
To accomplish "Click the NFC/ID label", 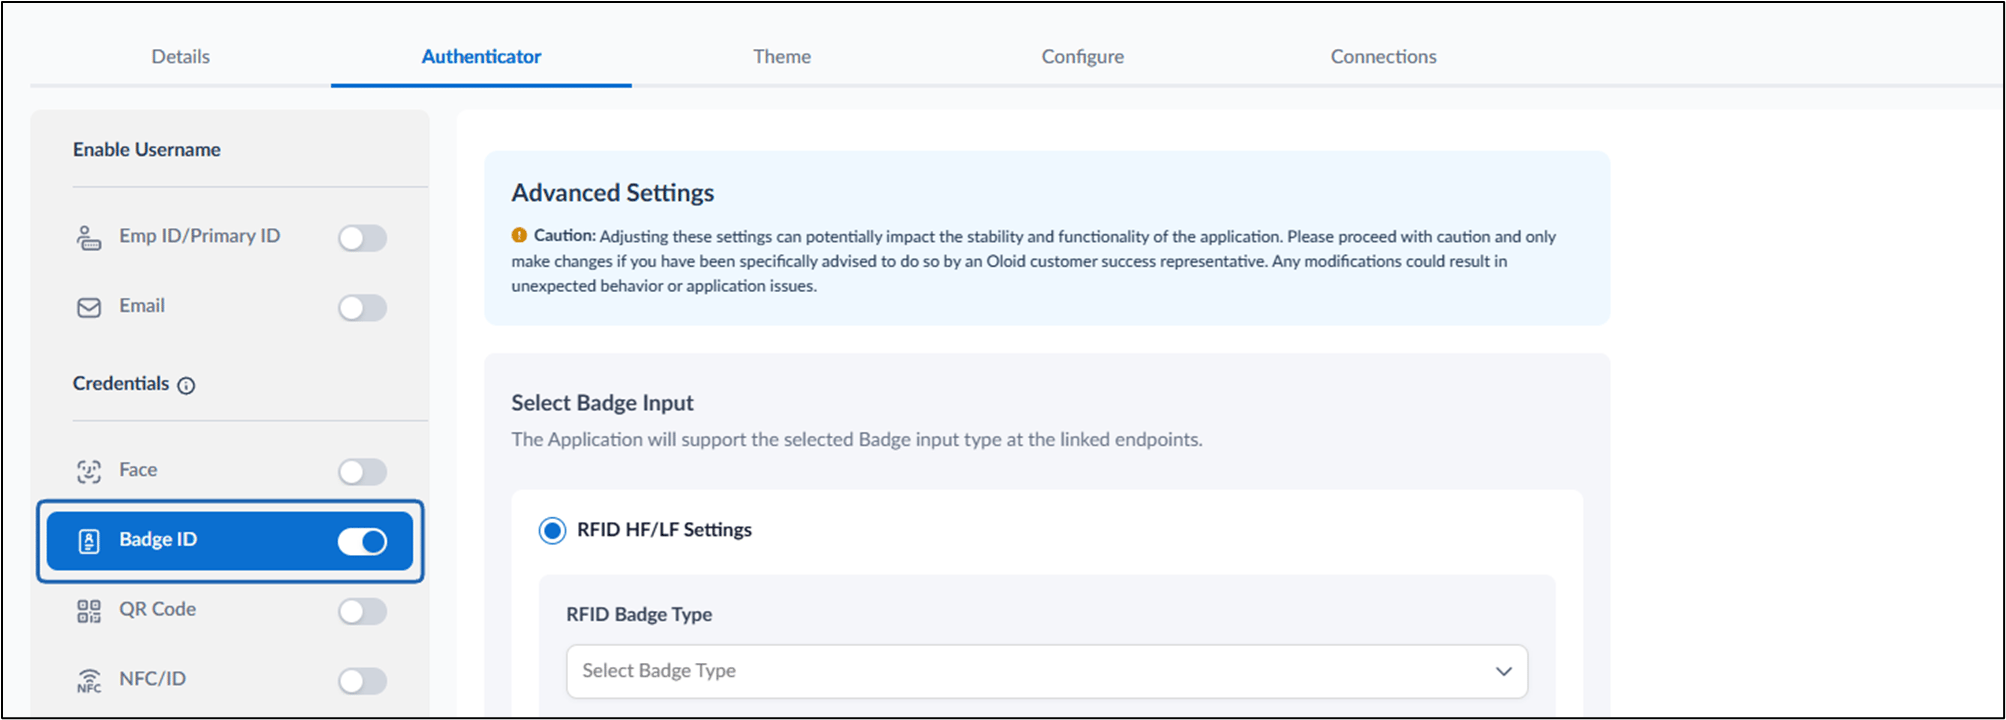I will tap(153, 679).
